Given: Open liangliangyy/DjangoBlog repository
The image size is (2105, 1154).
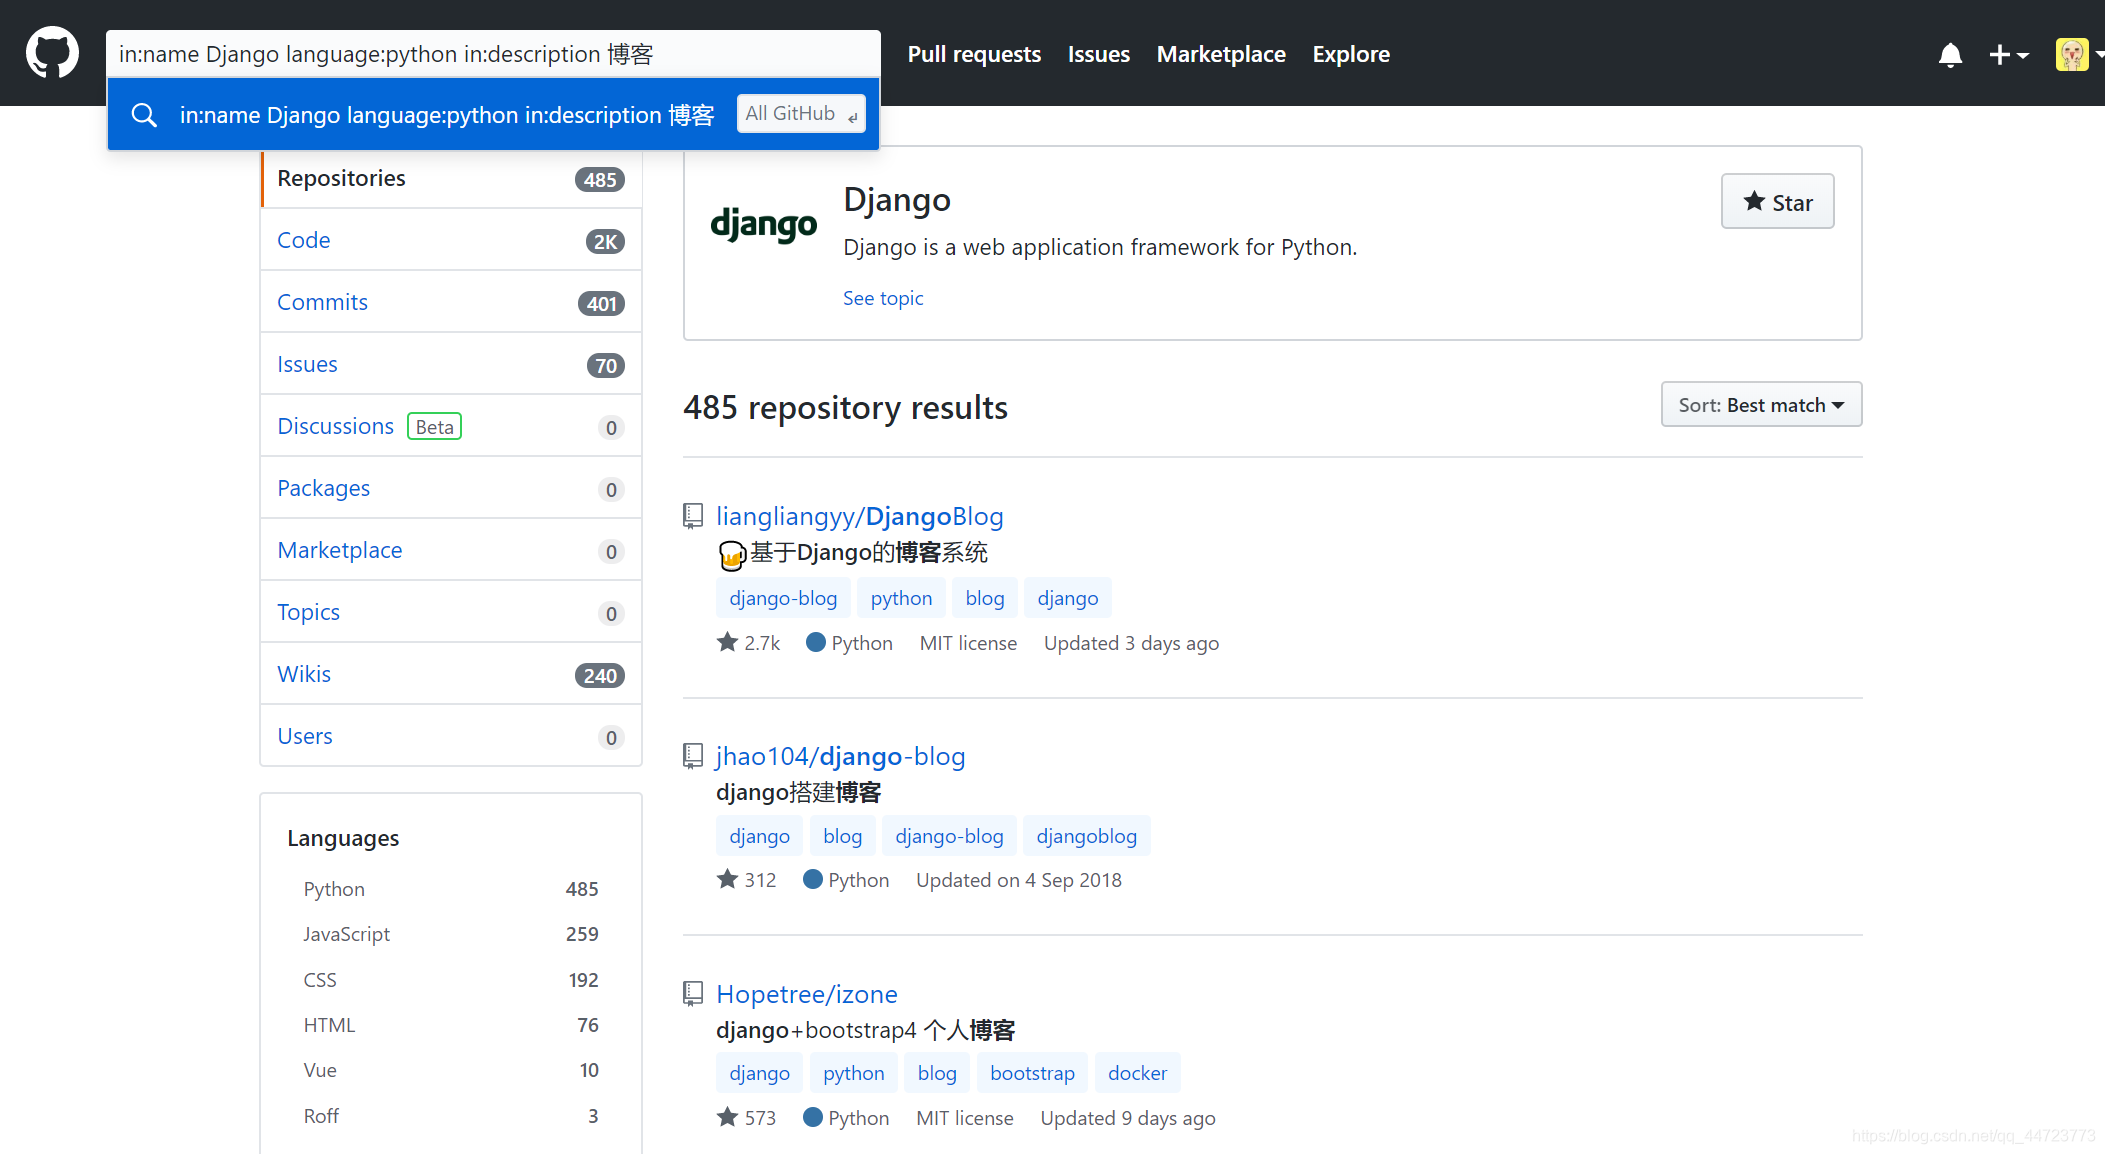Looking at the screenshot, I should click(x=860, y=516).
